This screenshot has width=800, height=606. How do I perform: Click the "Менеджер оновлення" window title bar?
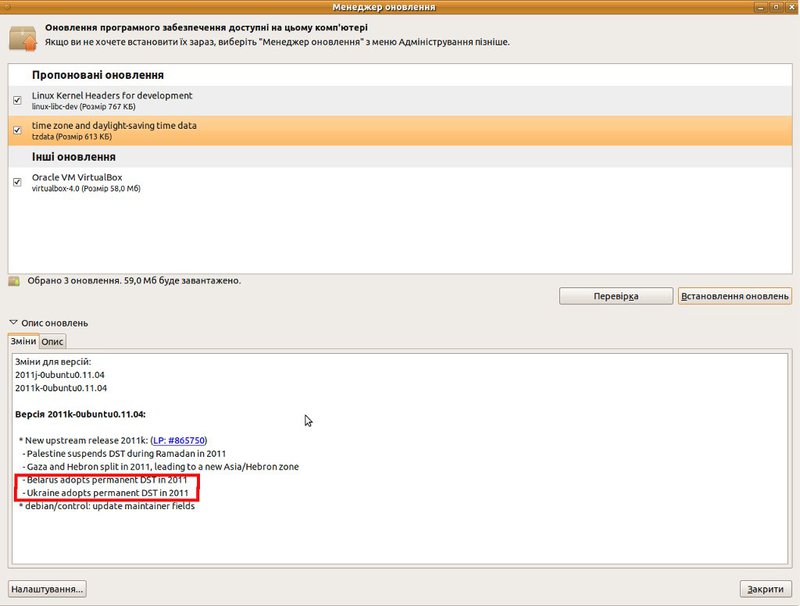coord(400,7)
